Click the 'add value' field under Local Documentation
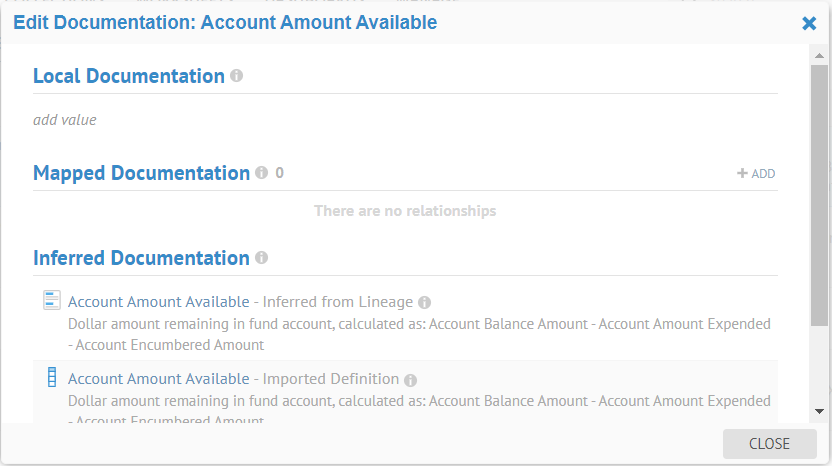Viewport: 832px width, 466px height. tap(65, 120)
